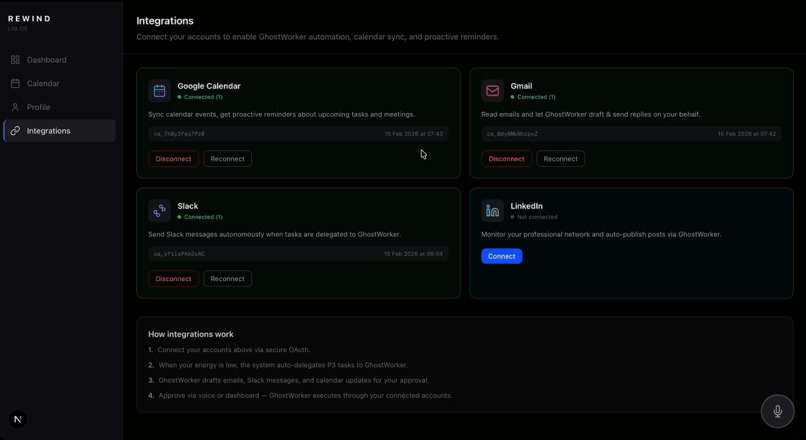Click the 15 Feb 2026 at 07:43 timestamp
This screenshot has width=806, height=440.
point(413,134)
